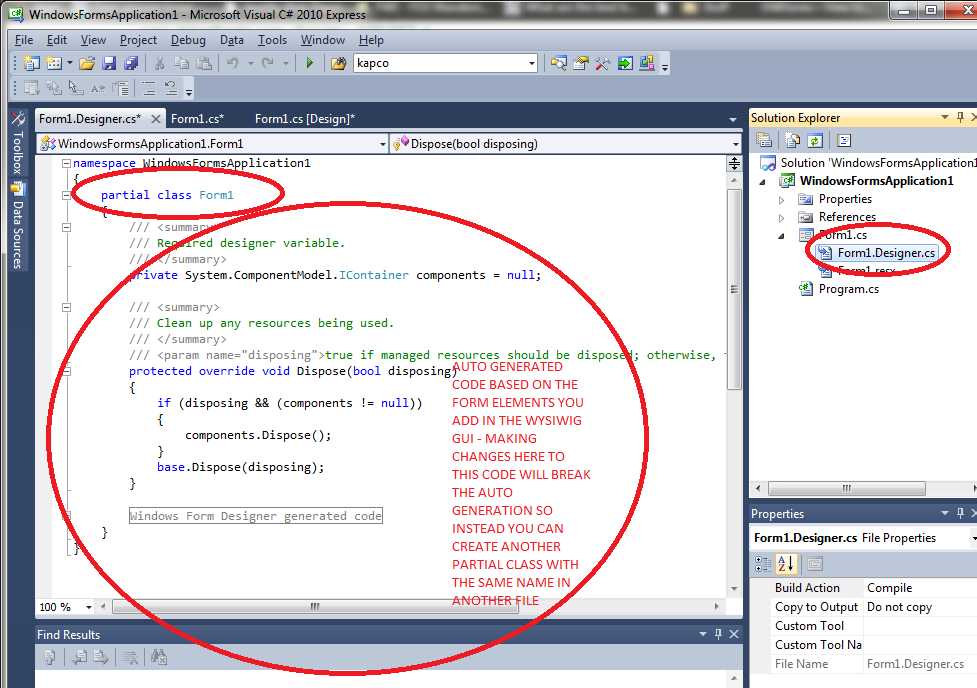Image resolution: width=977 pixels, height=688 pixels.
Task: Expand Windows Form Designer generated code region
Action: click(255, 516)
